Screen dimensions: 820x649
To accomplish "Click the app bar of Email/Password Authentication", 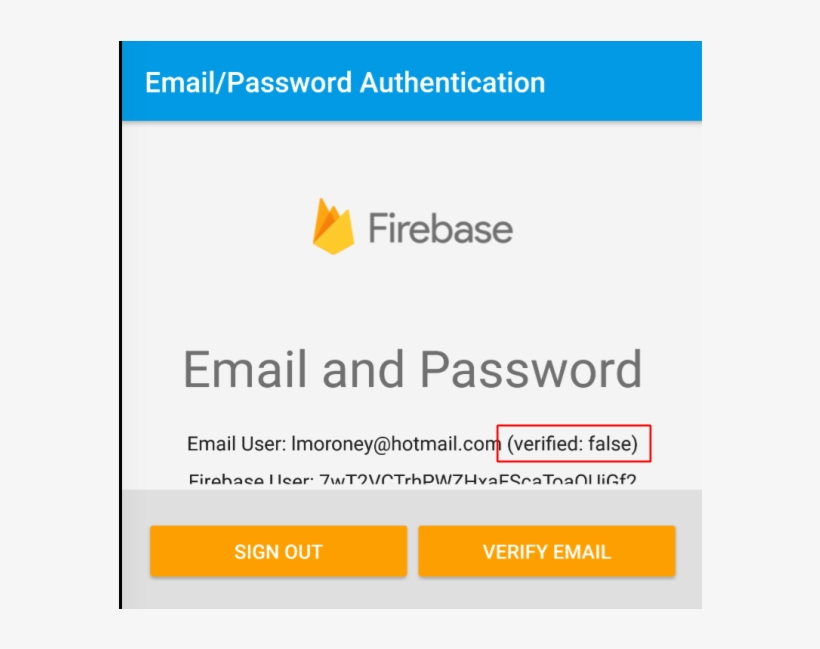I will pyautogui.click(x=415, y=82).
